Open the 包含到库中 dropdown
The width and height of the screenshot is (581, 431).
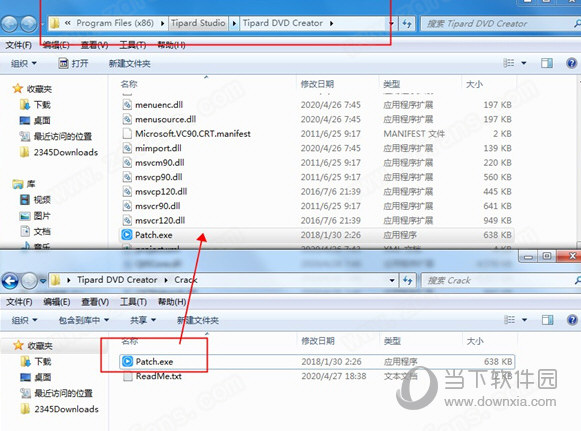84,320
